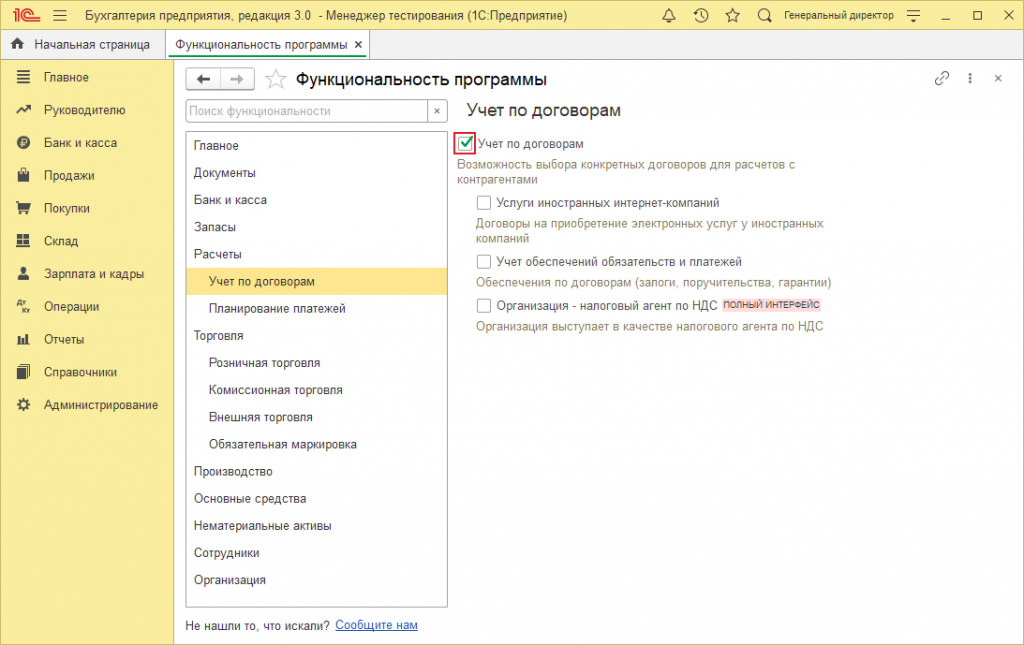Open favorites star in title bar
Screen dimensions: 1024x645
(733, 15)
